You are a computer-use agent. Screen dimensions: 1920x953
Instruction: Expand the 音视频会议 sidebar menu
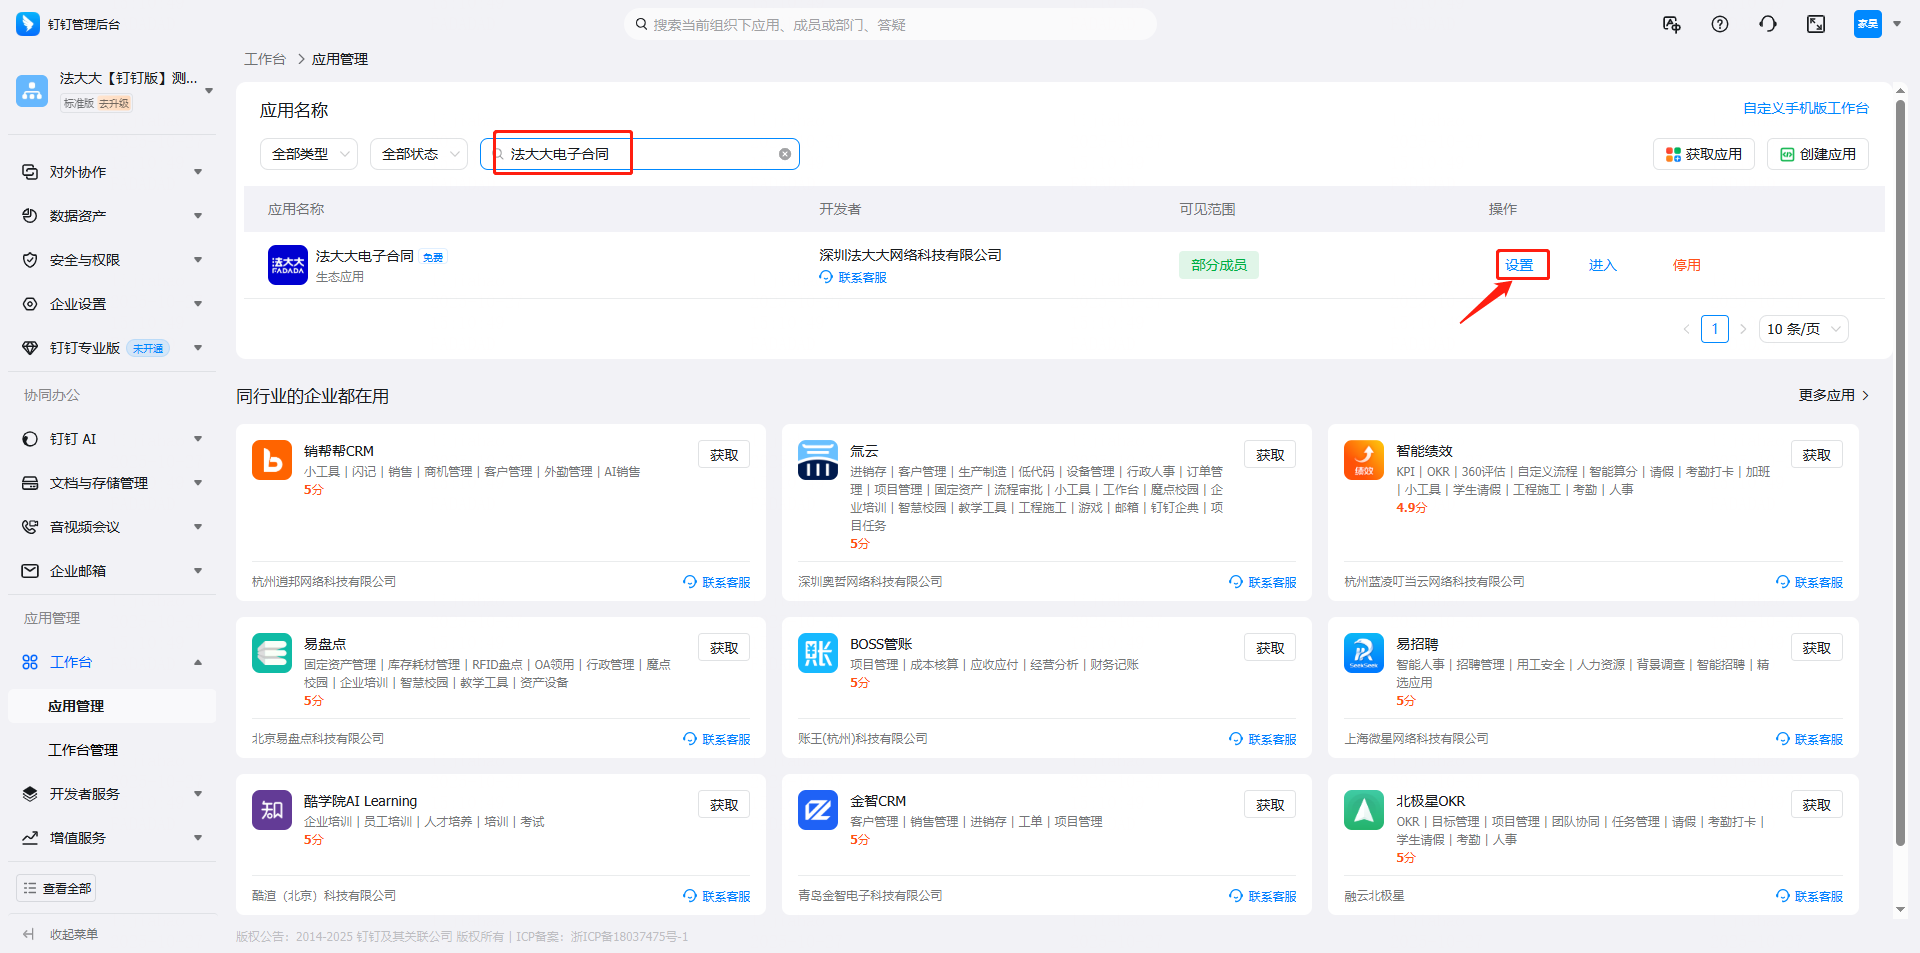click(x=112, y=527)
